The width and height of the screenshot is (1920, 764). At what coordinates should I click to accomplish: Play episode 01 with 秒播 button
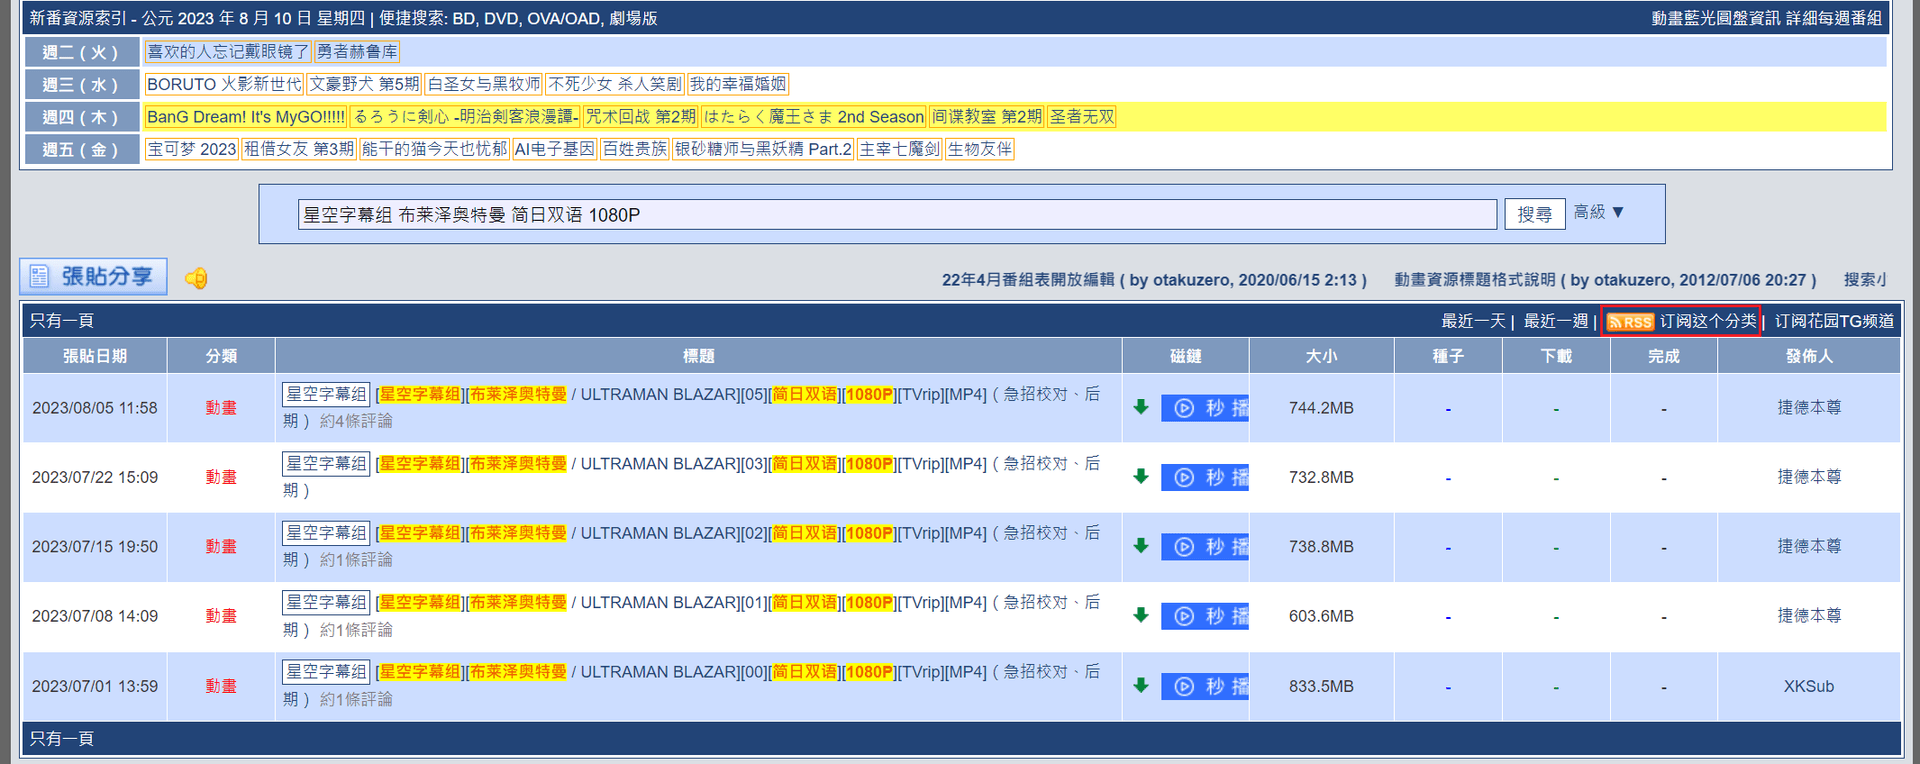(x=1205, y=616)
